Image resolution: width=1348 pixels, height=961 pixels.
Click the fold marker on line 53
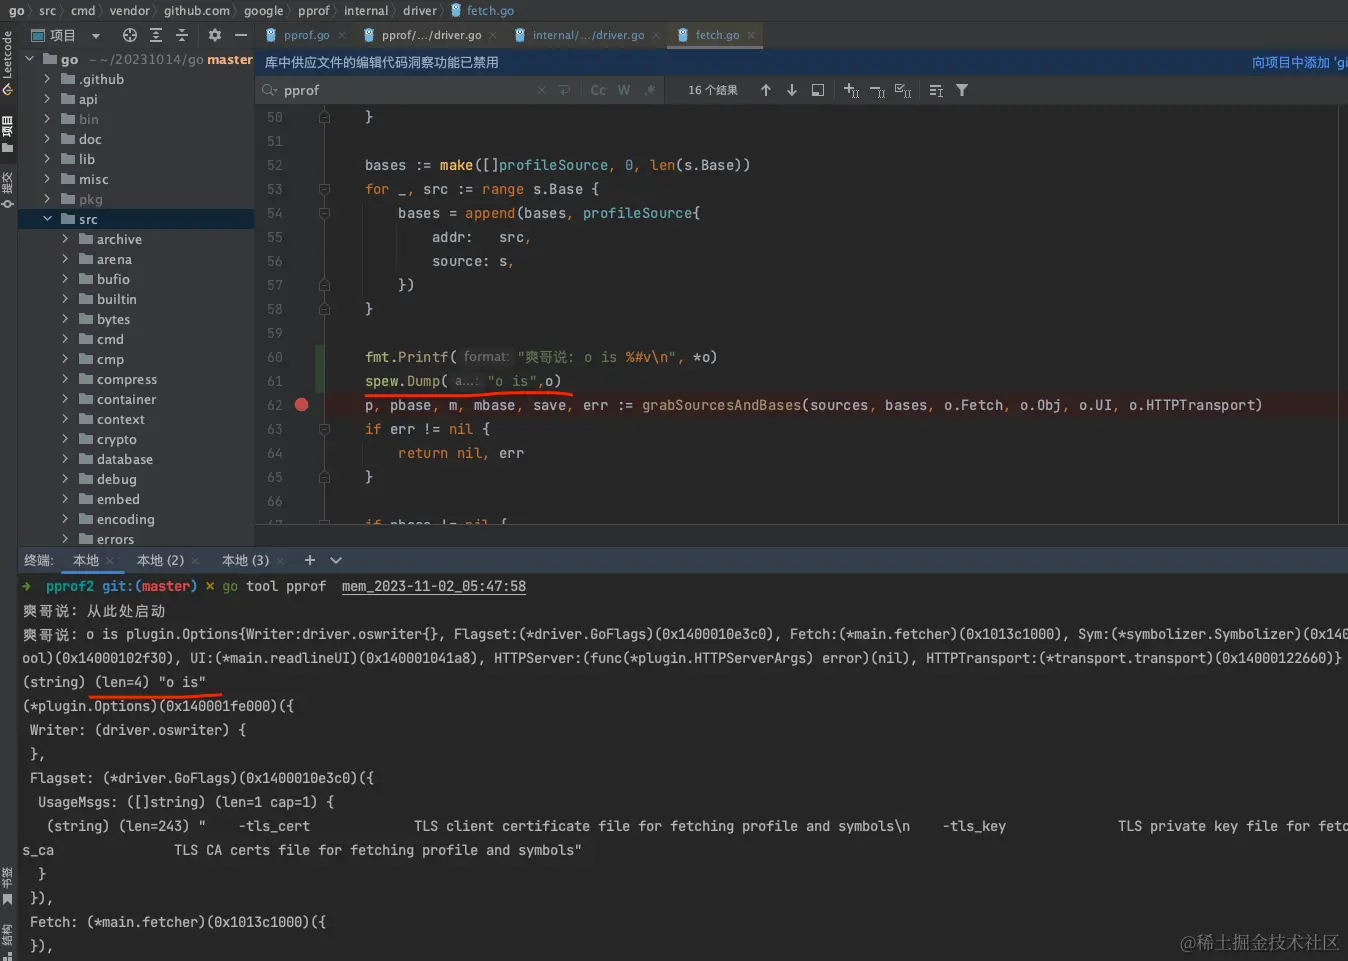point(324,189)
